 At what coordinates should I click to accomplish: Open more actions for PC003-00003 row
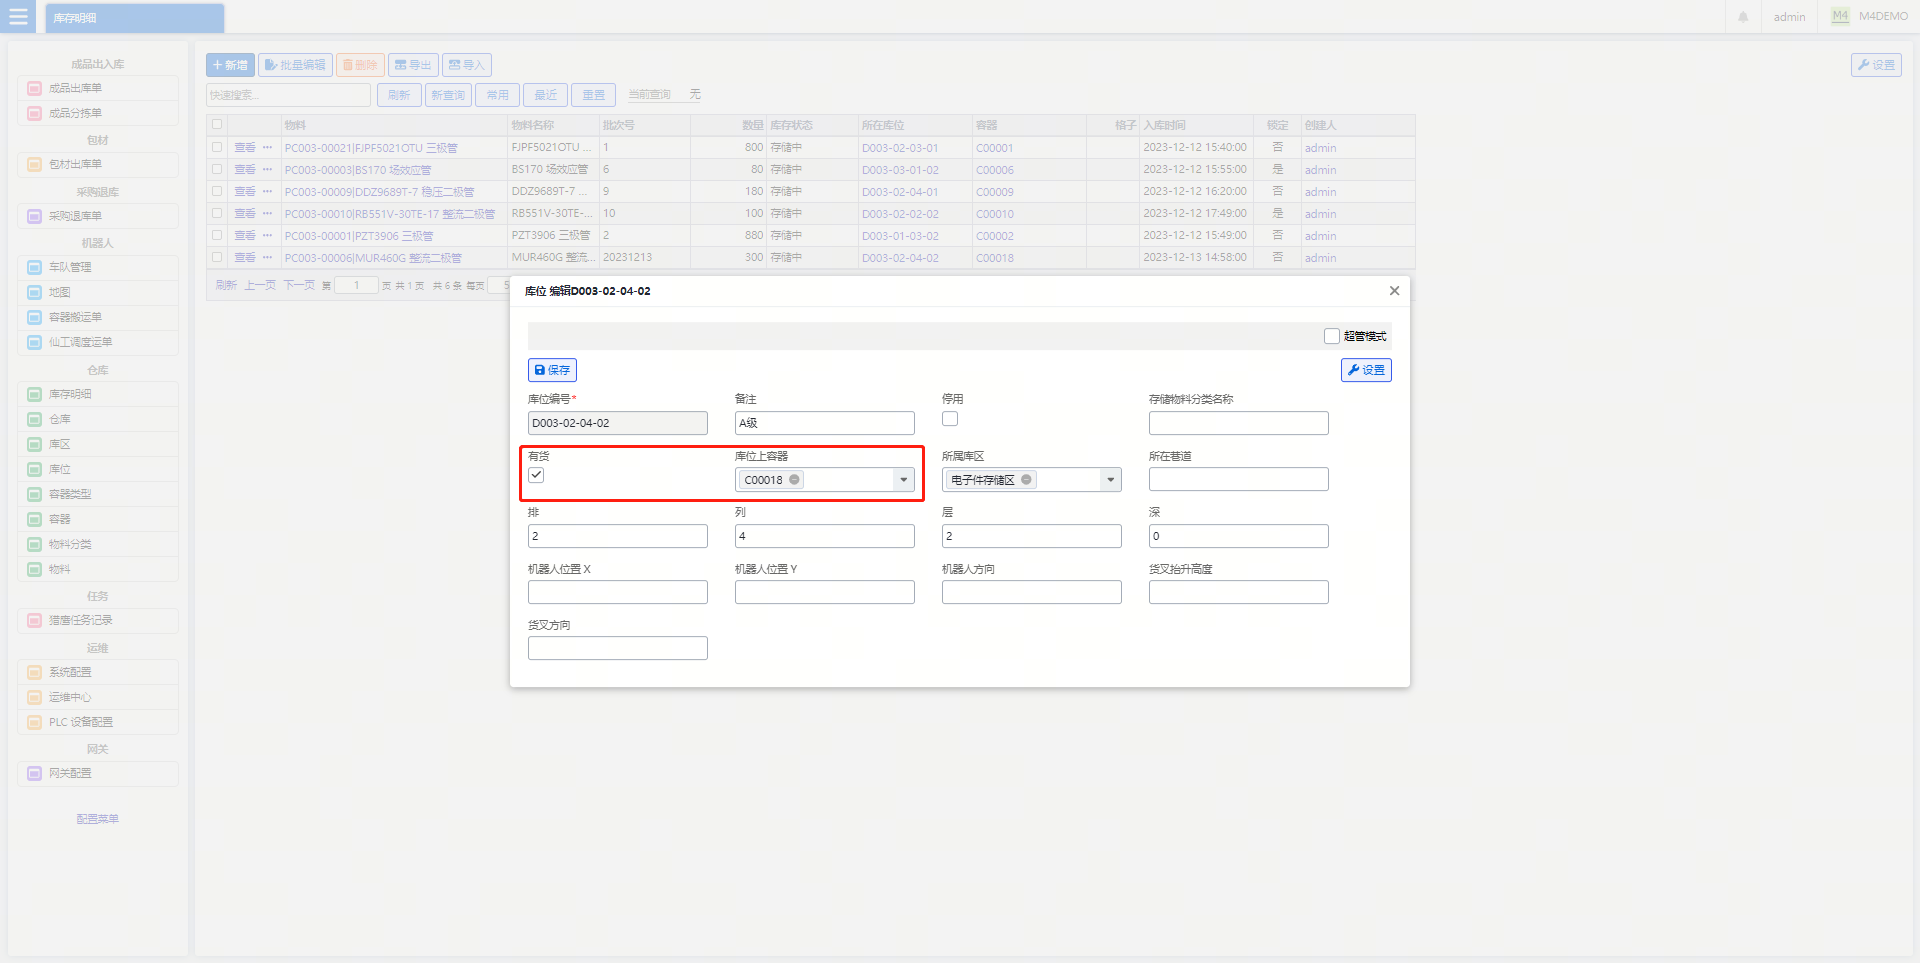coord(267,169)
